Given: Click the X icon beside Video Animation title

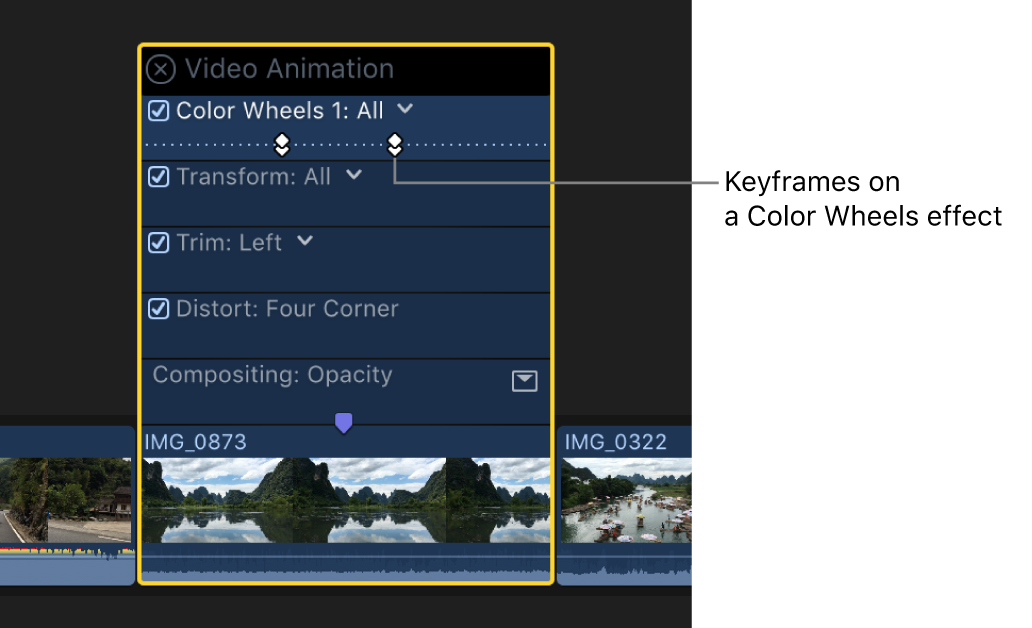Looking at the screenshot, I should 160,69.
